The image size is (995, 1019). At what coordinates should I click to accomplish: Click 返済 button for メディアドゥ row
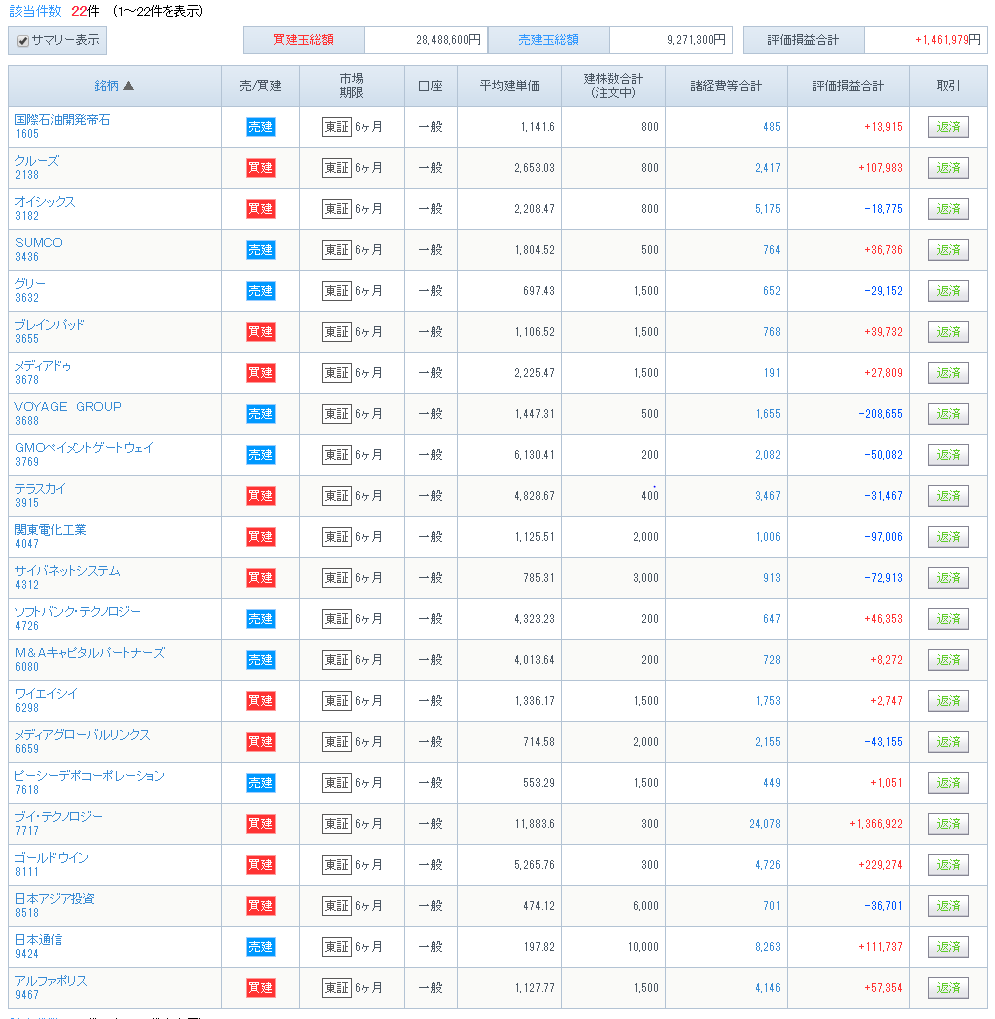click(948, 372)
